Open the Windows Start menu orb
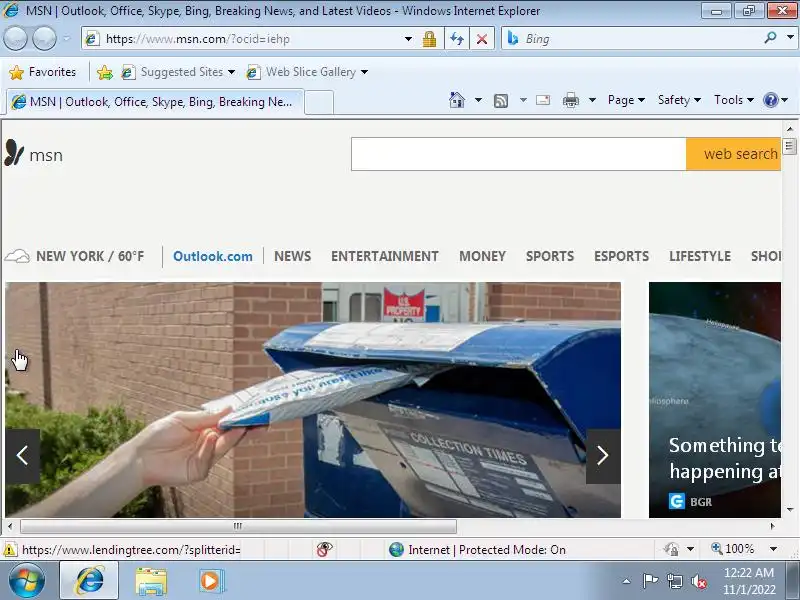The width and height of the screenshot is (800, 600). click(26, 581)
